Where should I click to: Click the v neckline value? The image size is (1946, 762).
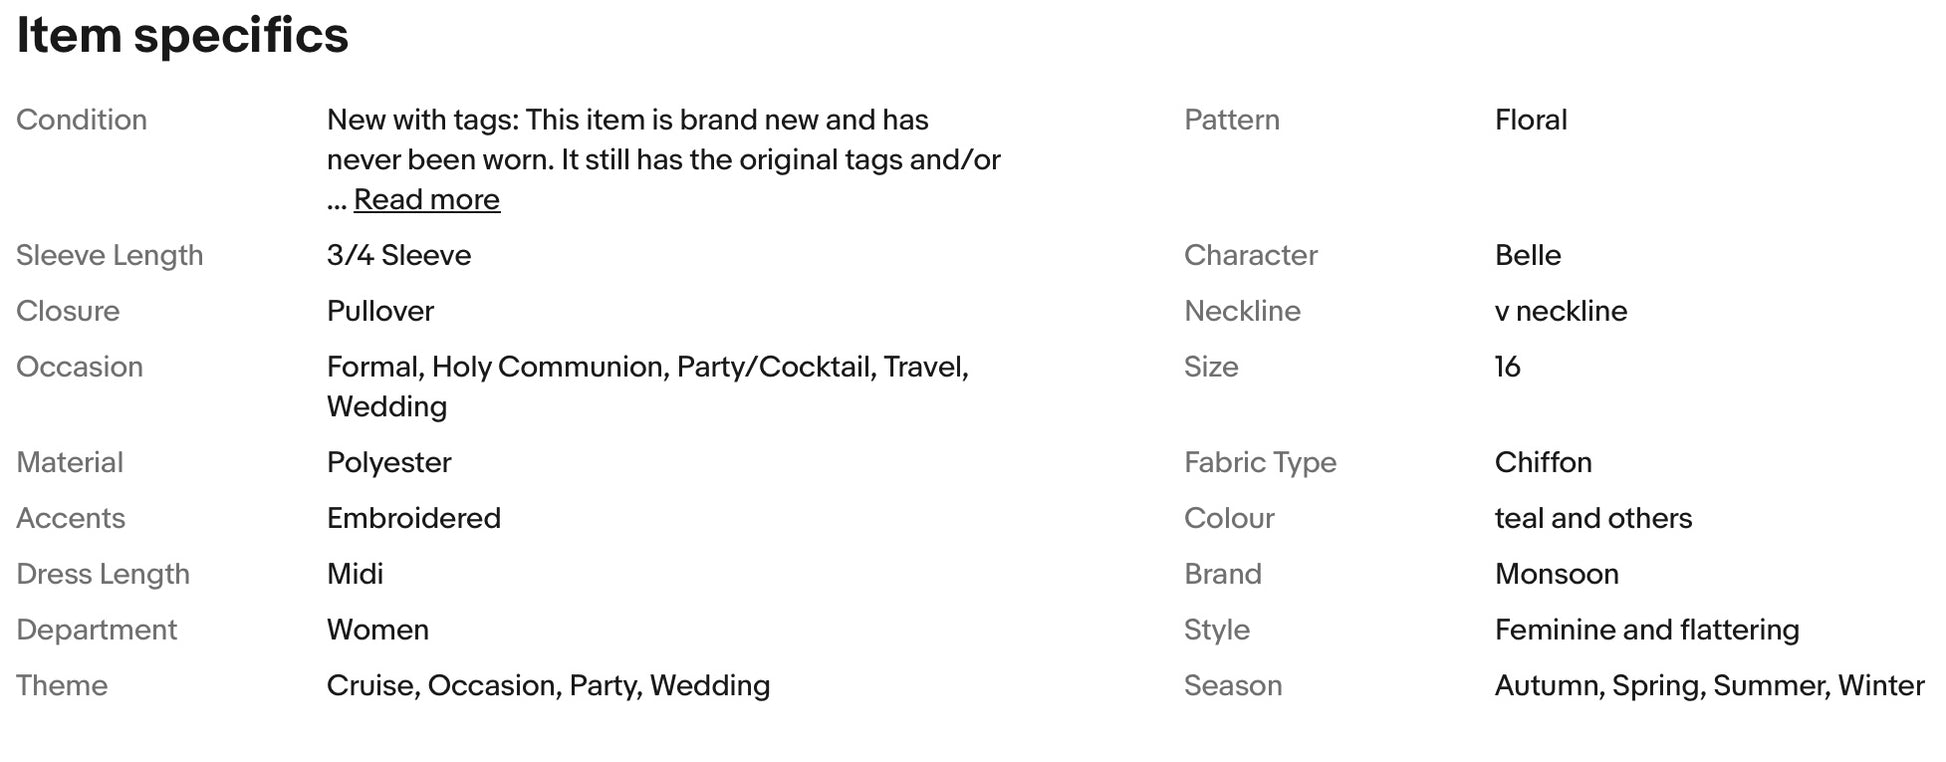tap(1560, 311)
